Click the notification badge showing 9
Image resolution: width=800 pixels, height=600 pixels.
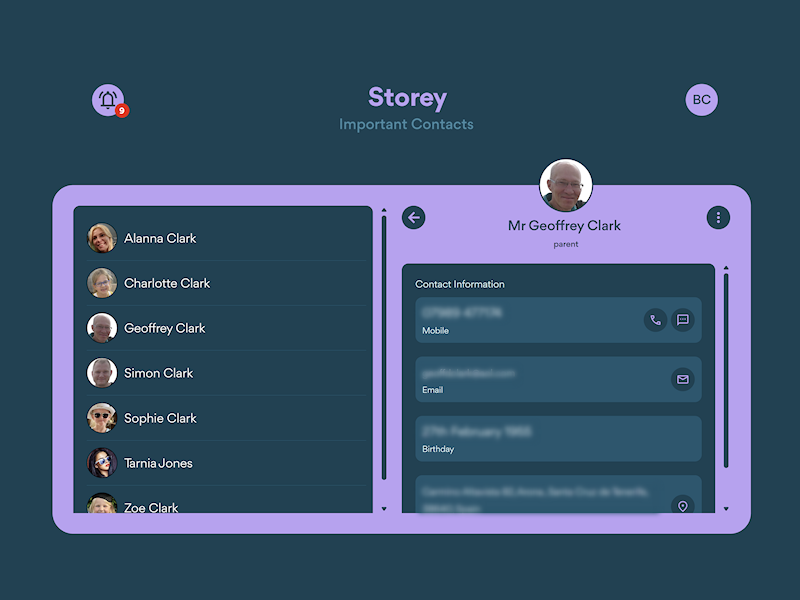[121, 111]
